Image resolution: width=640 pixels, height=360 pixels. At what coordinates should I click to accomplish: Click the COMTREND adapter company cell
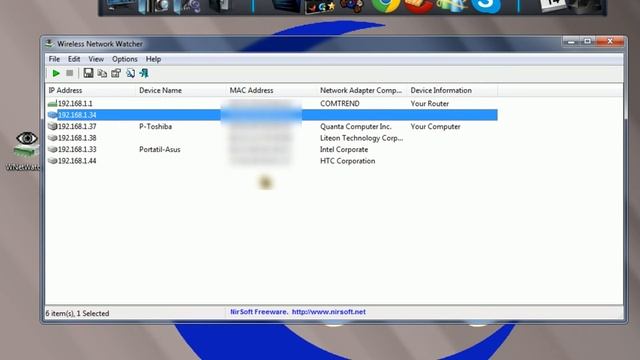pyautogui.click(x=340, y=104)
